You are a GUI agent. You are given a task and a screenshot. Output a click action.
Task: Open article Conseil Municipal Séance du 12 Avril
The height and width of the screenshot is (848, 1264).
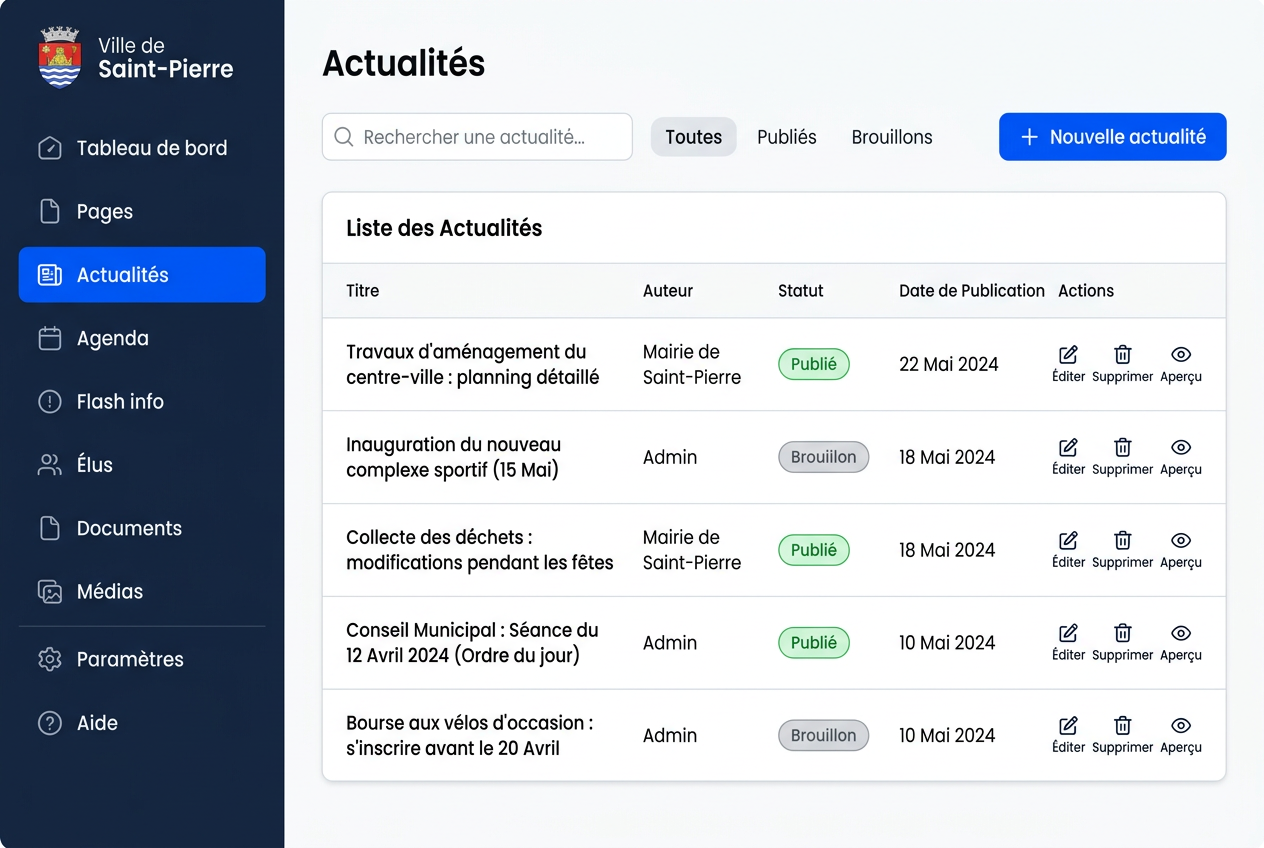tap(473, 643)
